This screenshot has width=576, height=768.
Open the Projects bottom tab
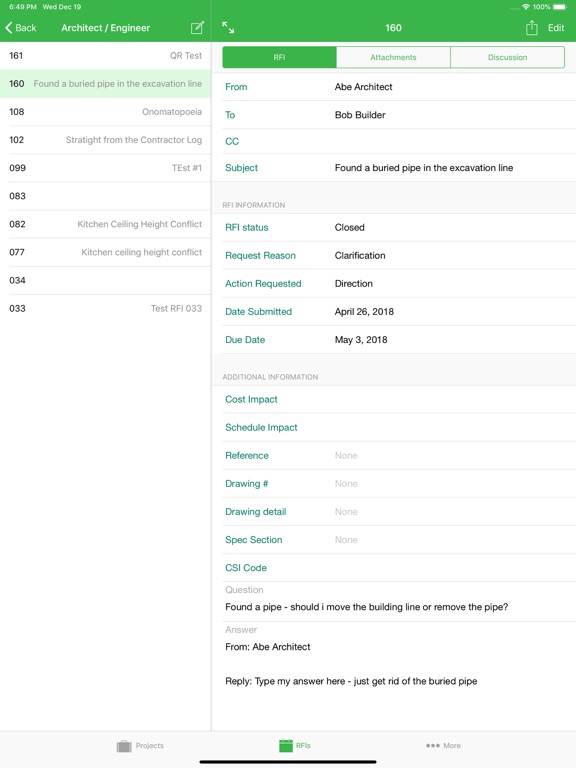click(140, 745)
